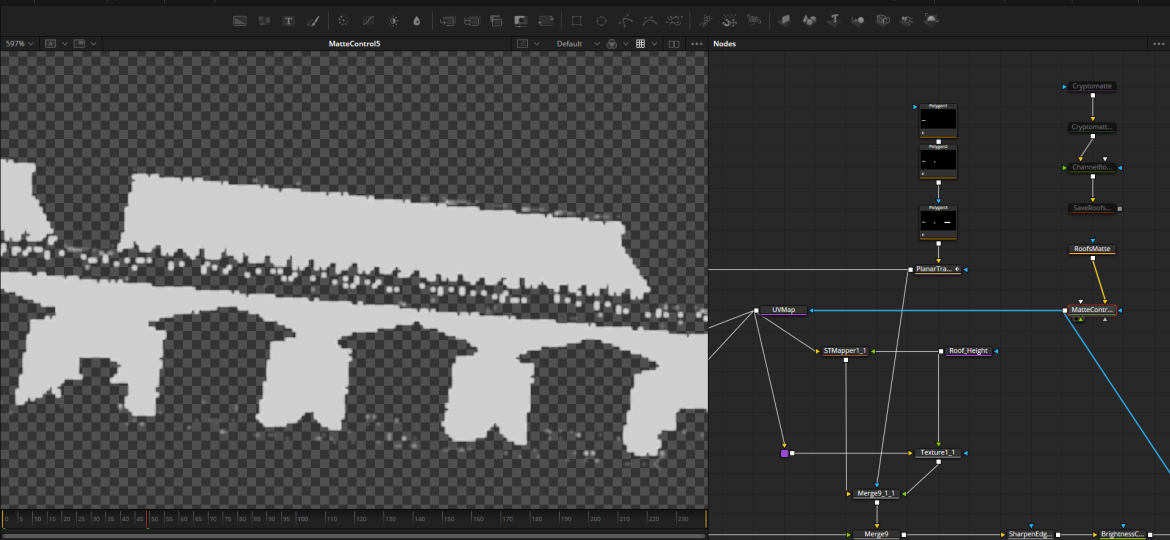
Task: Select the Polygon mask tool
Action: tap(626, 20)
